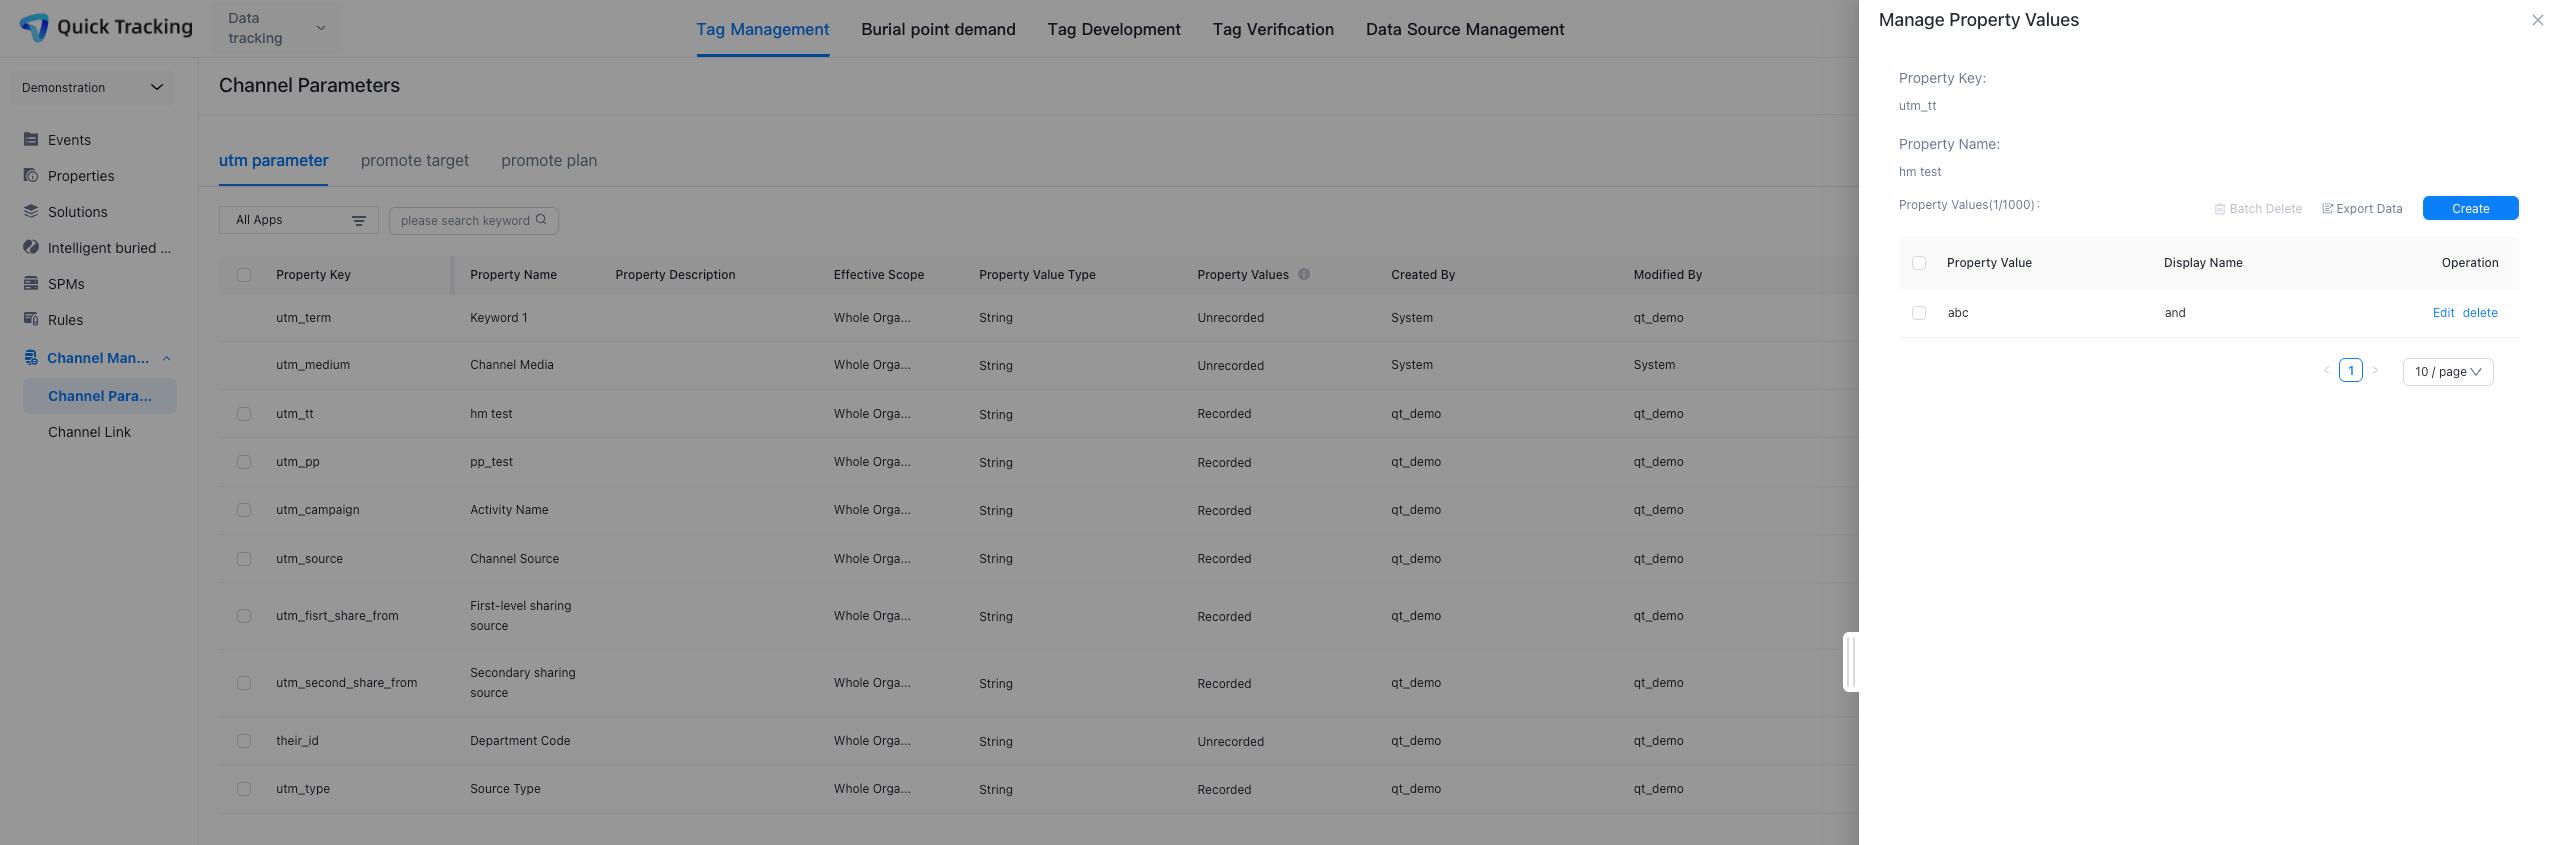Click the Batch Delete button label
The width and height of the screenshot is (2558, 845).
(x=2265, y=209)
